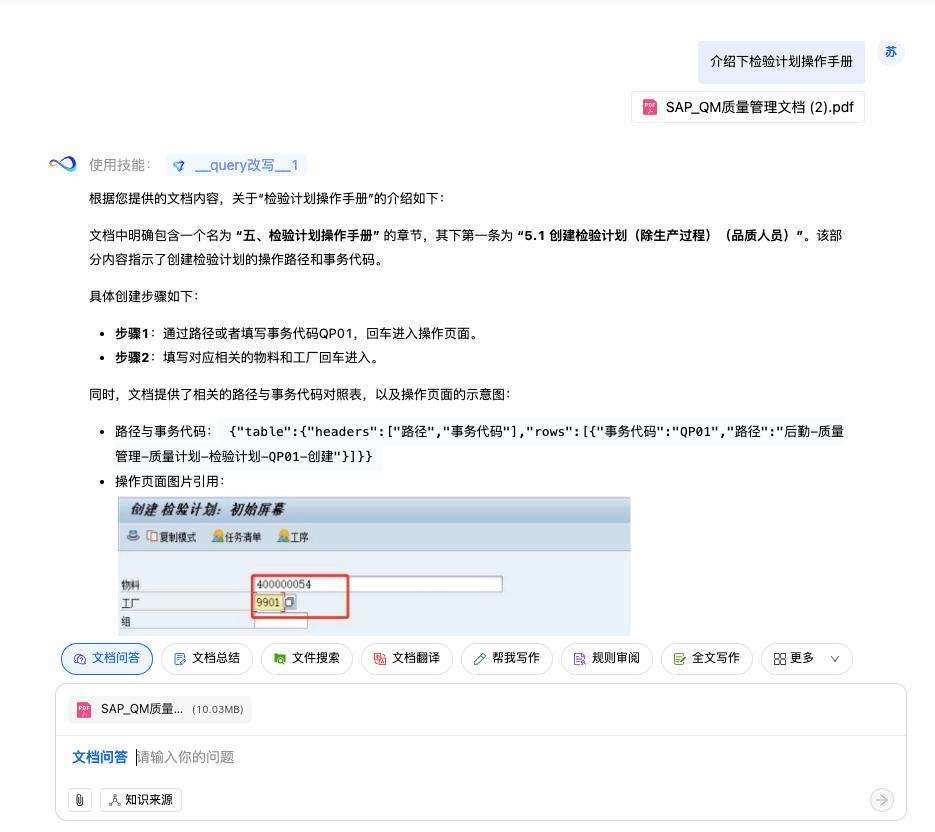Screen dimensions: 935x832
Task: Click the blue infinity assistant logo
Action: [x=63, y=164]
